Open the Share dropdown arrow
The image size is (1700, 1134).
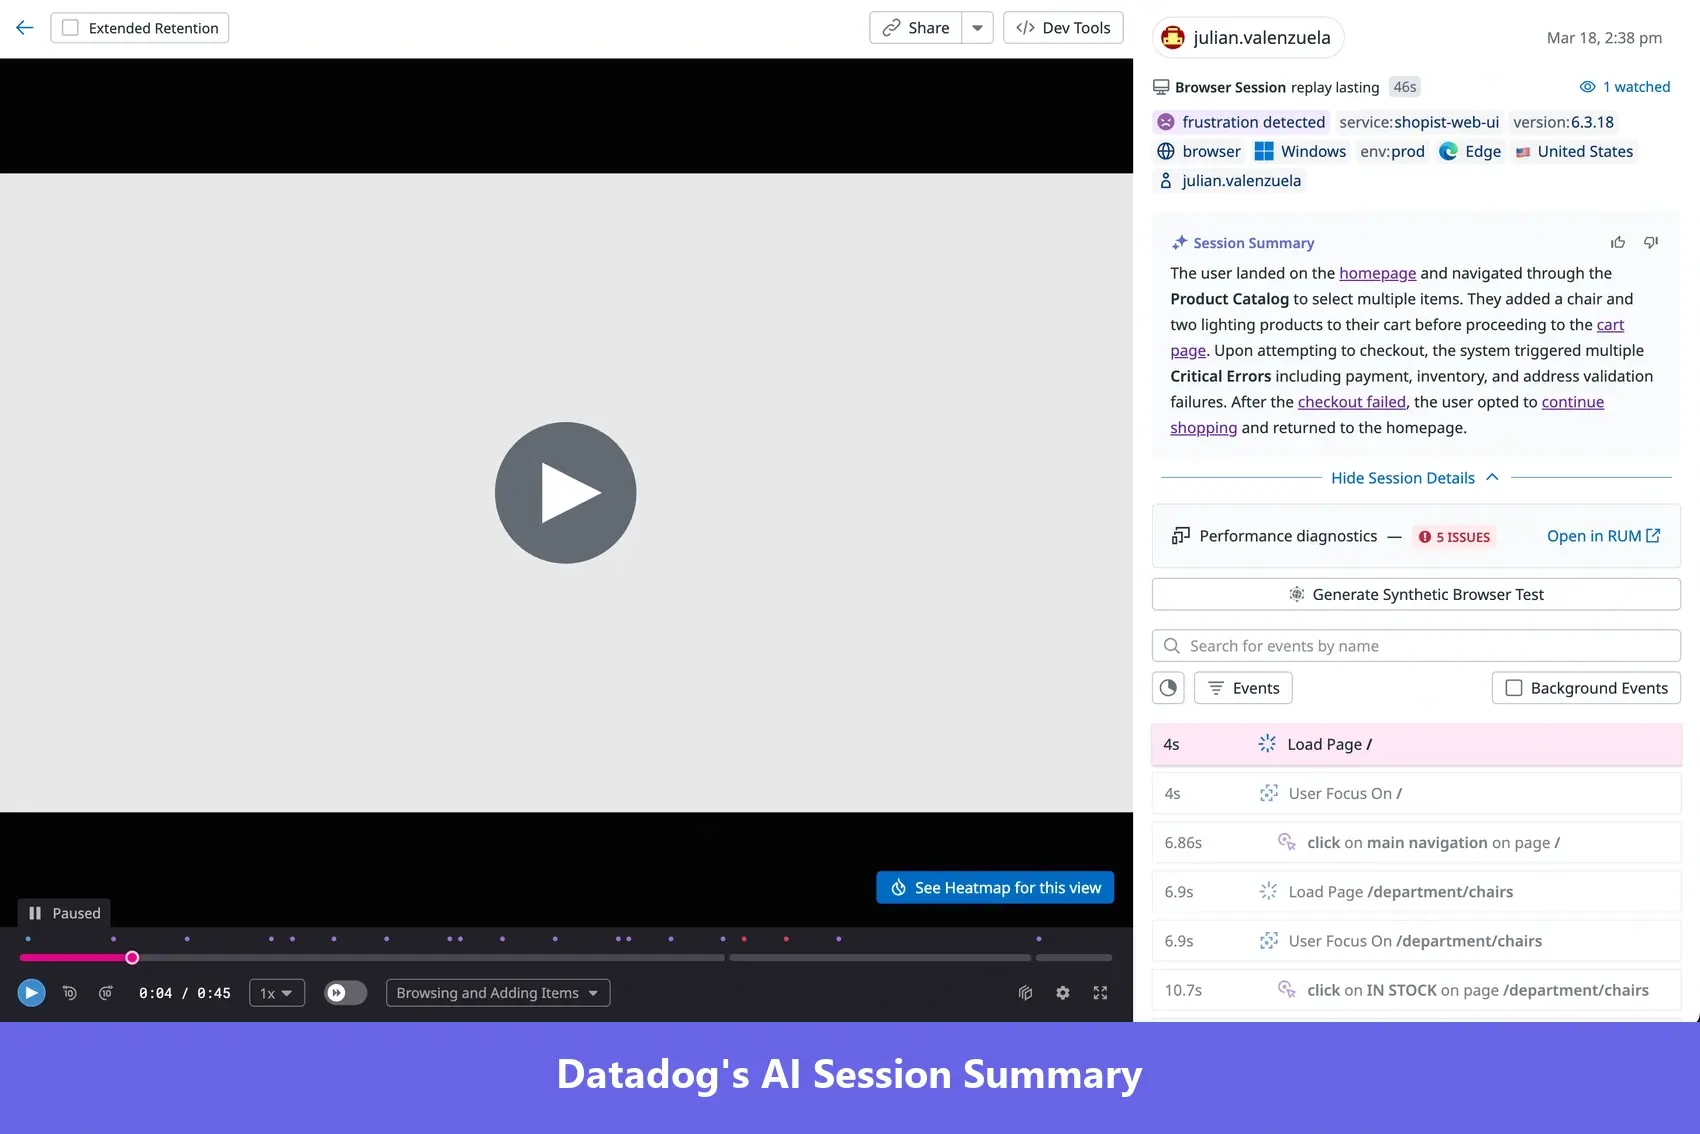pos(978,28)
